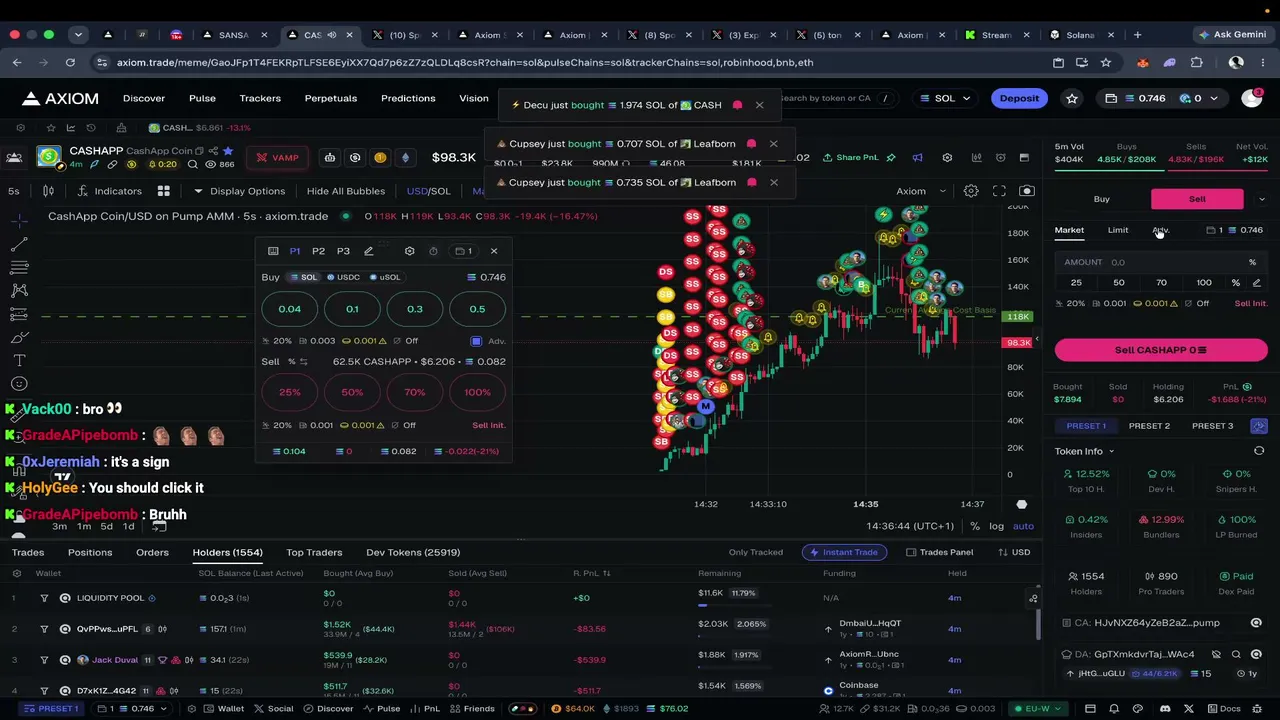Open the wallet selector in trade panel

coord(1235,230)
